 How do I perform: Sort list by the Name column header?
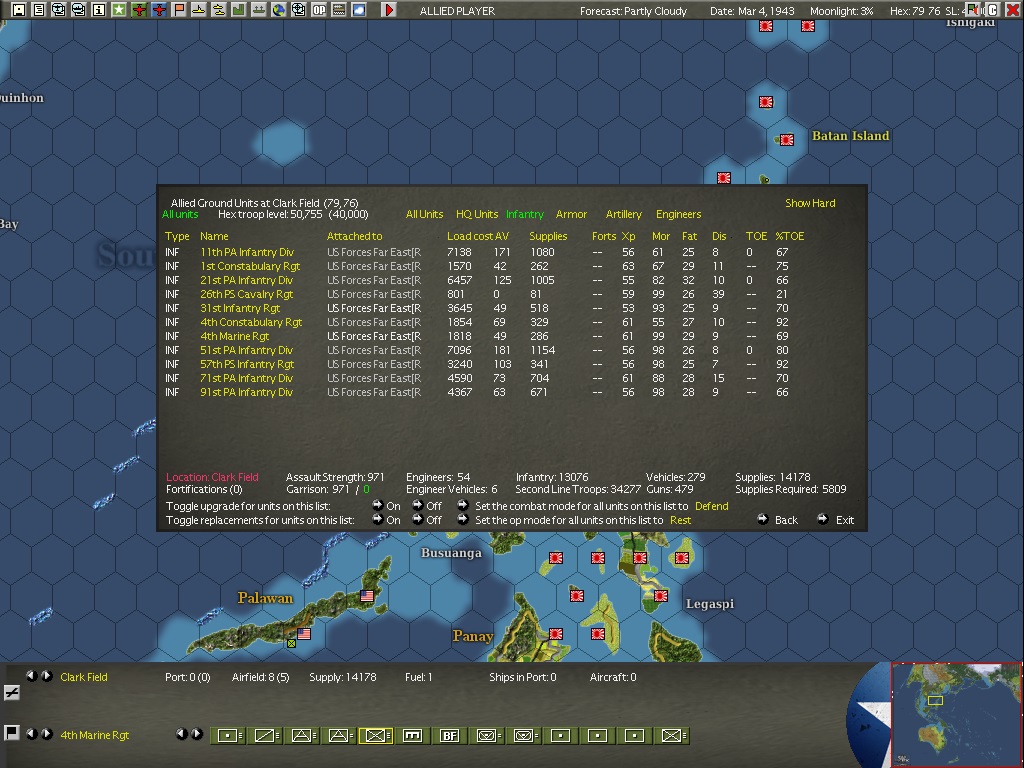point(214,236)
